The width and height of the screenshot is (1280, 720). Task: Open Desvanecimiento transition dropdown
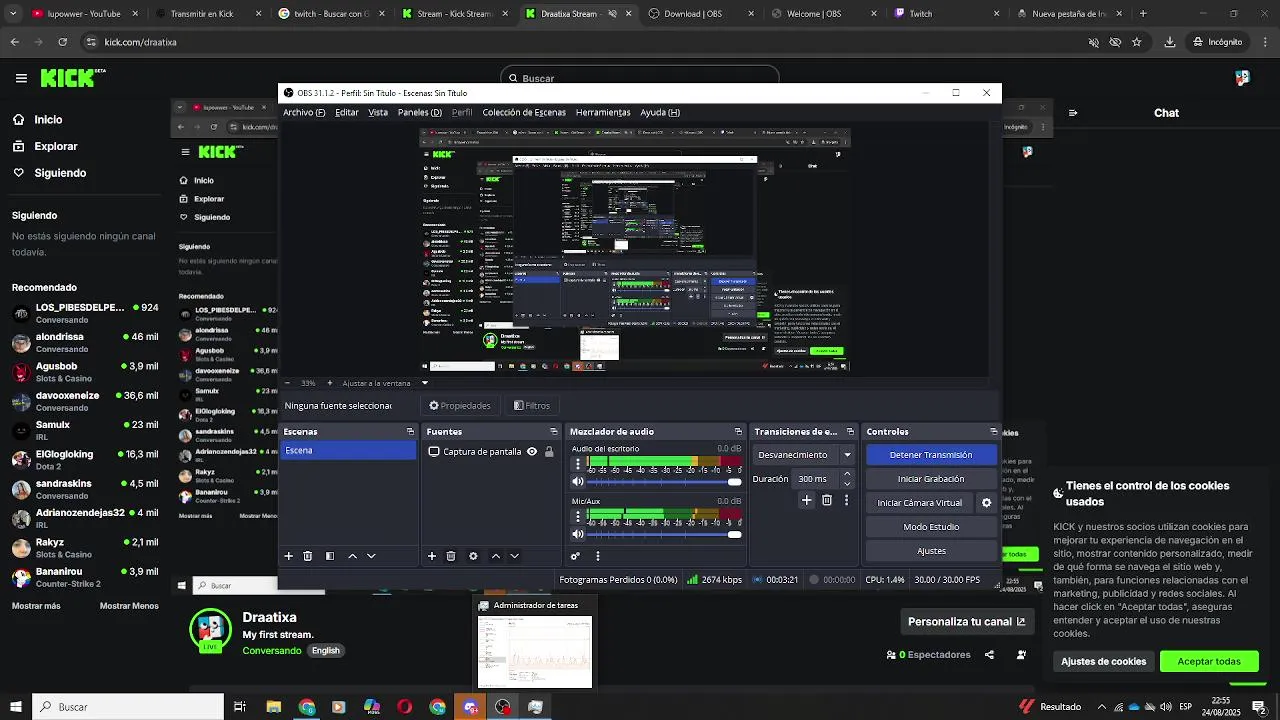tap(805, 455)
